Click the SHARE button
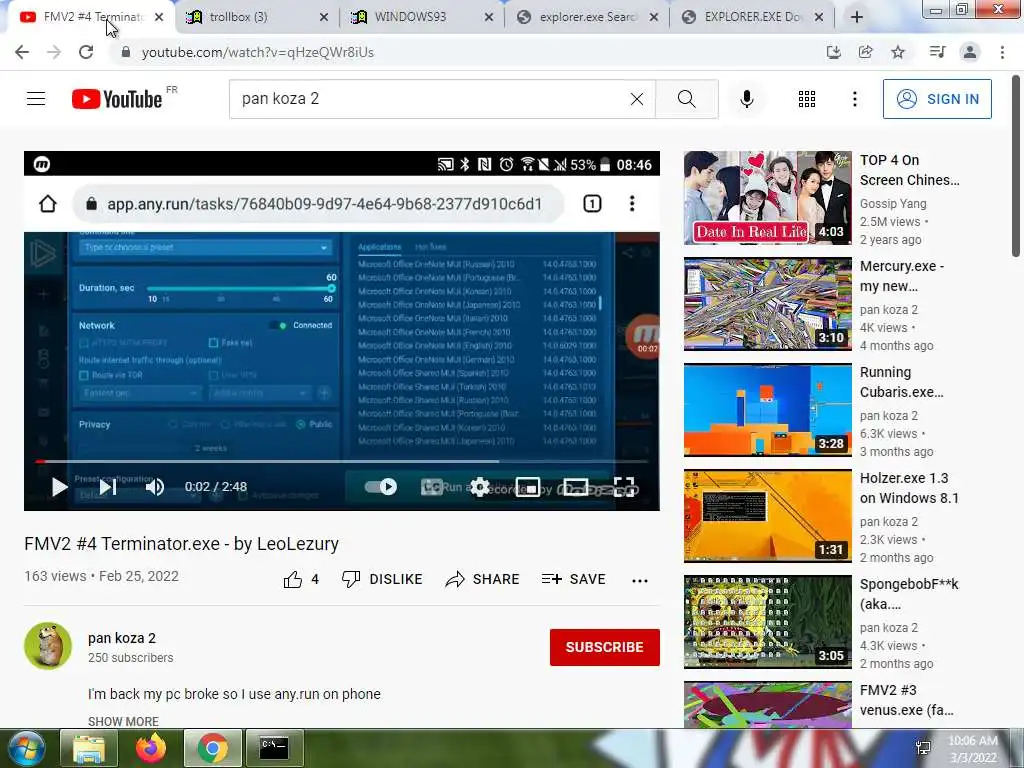 coord(482,579)
